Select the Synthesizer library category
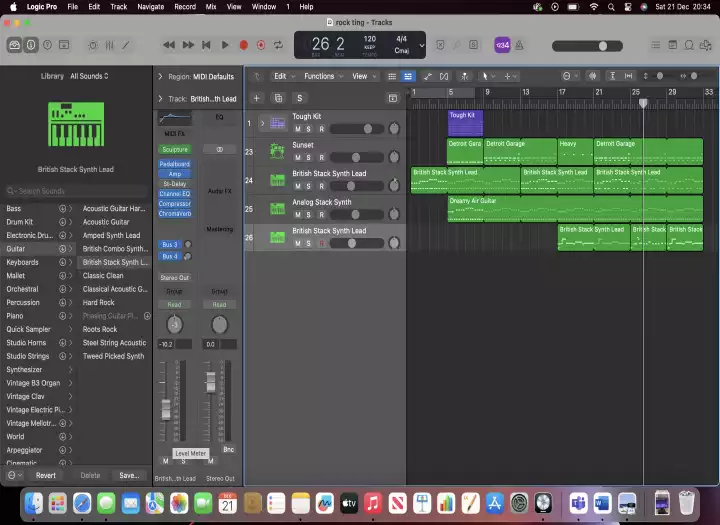Image resolution: width=720 pixels, height=525 pixels. pyautogui.click(x=39, y=369)
